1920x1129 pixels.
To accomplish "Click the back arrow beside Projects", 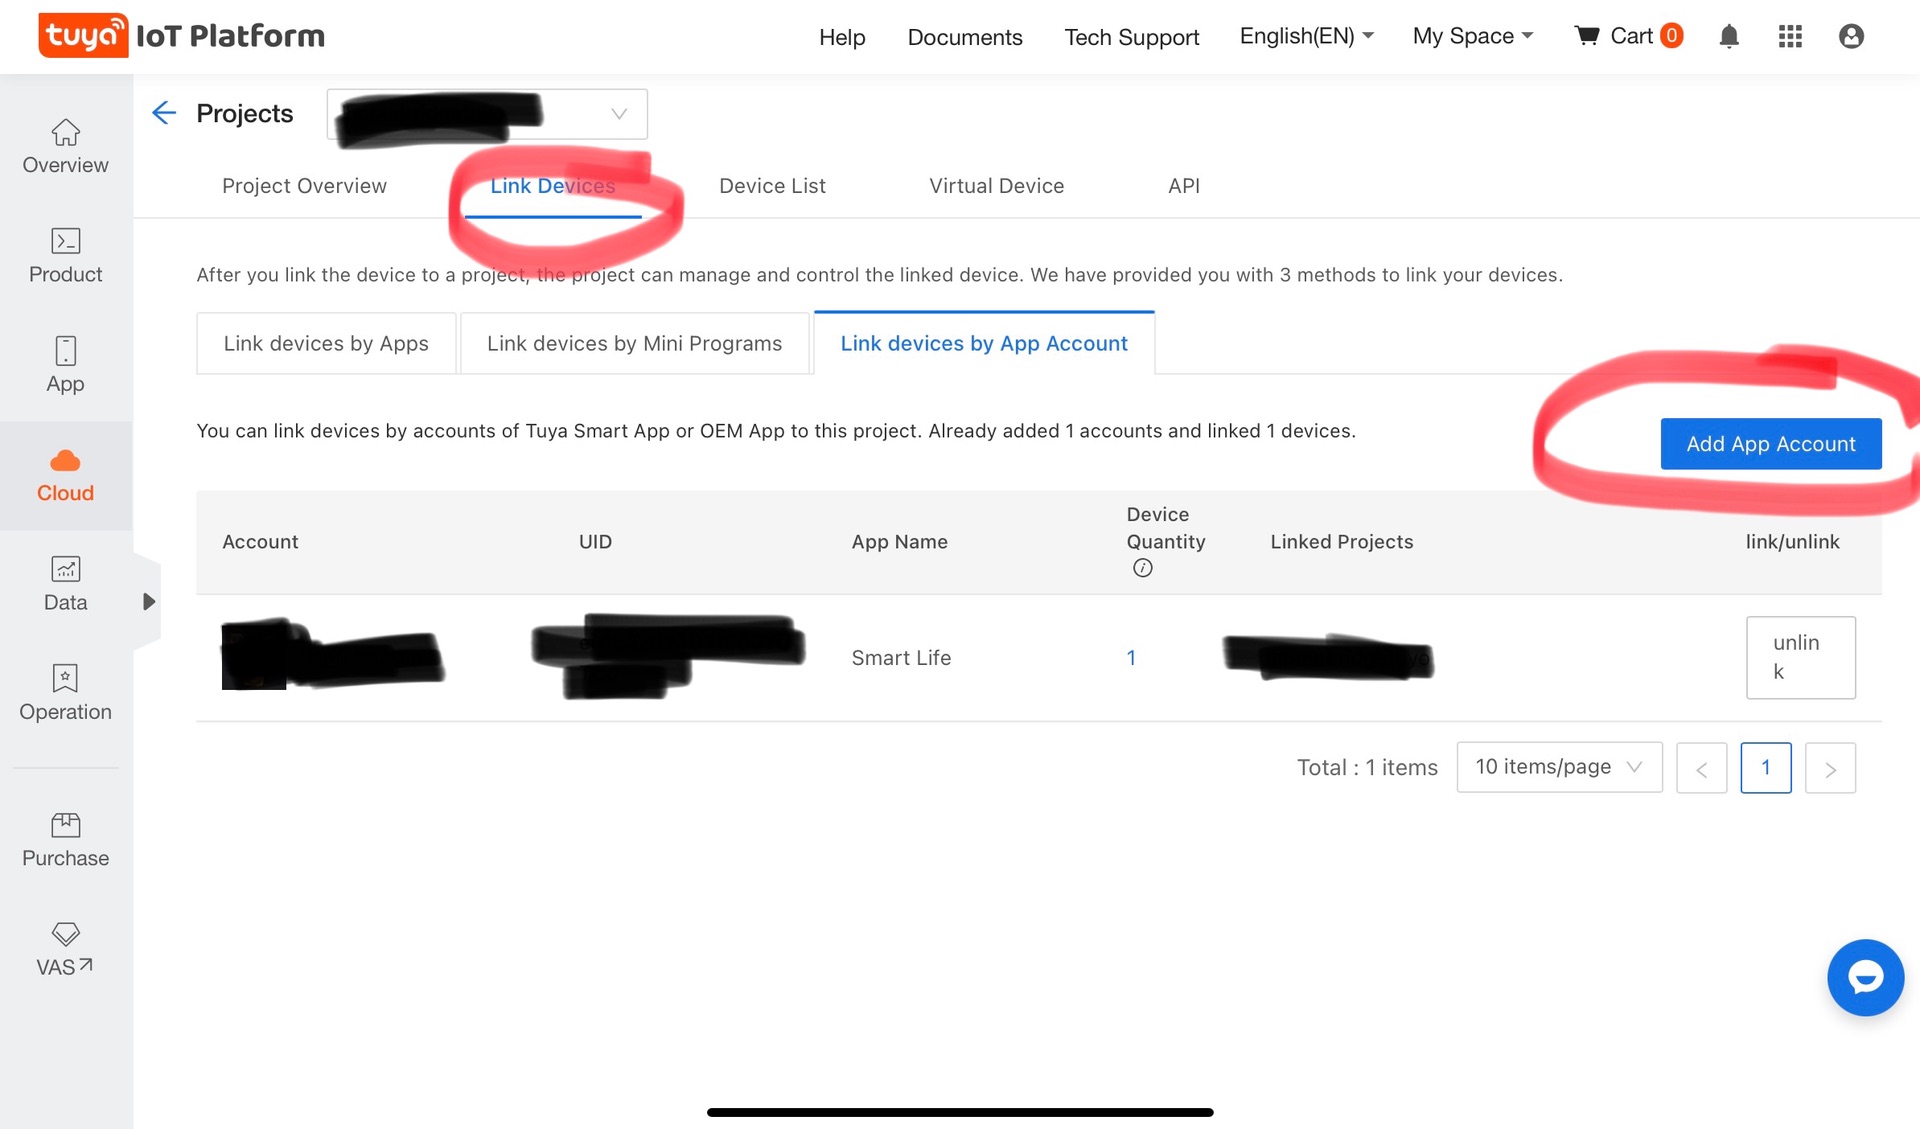I will click(x=164, y=113).
